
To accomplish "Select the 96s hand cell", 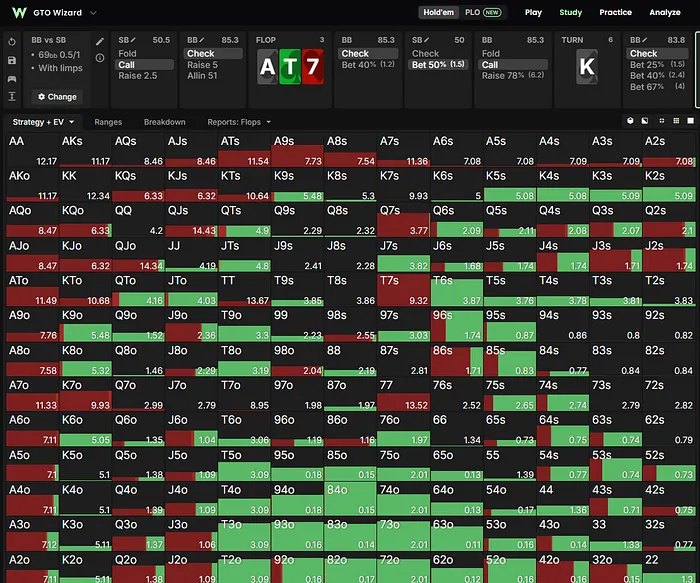I will tap(457, 325).
